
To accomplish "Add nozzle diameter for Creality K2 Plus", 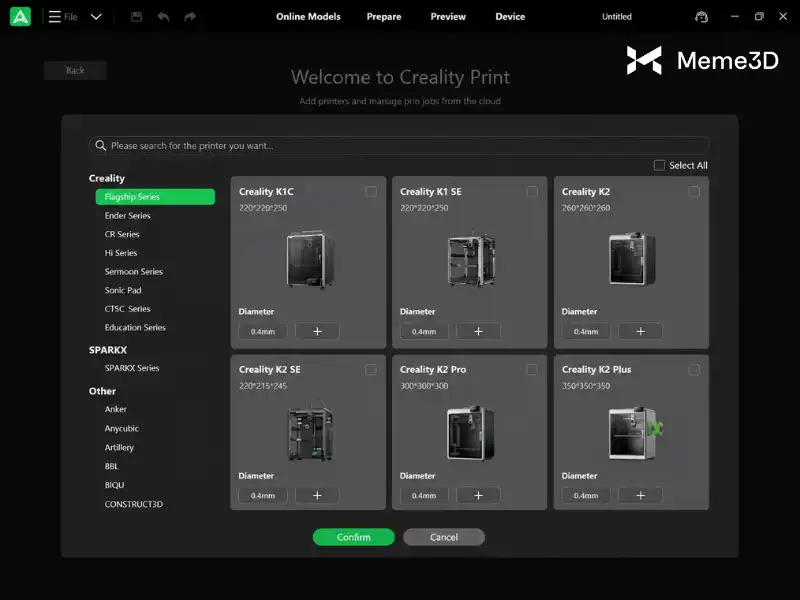I will click(640, 495).
